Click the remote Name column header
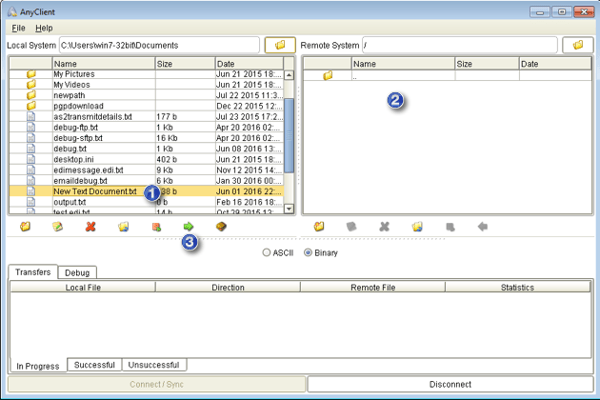600x400 pixels. [x=403, y=64]
